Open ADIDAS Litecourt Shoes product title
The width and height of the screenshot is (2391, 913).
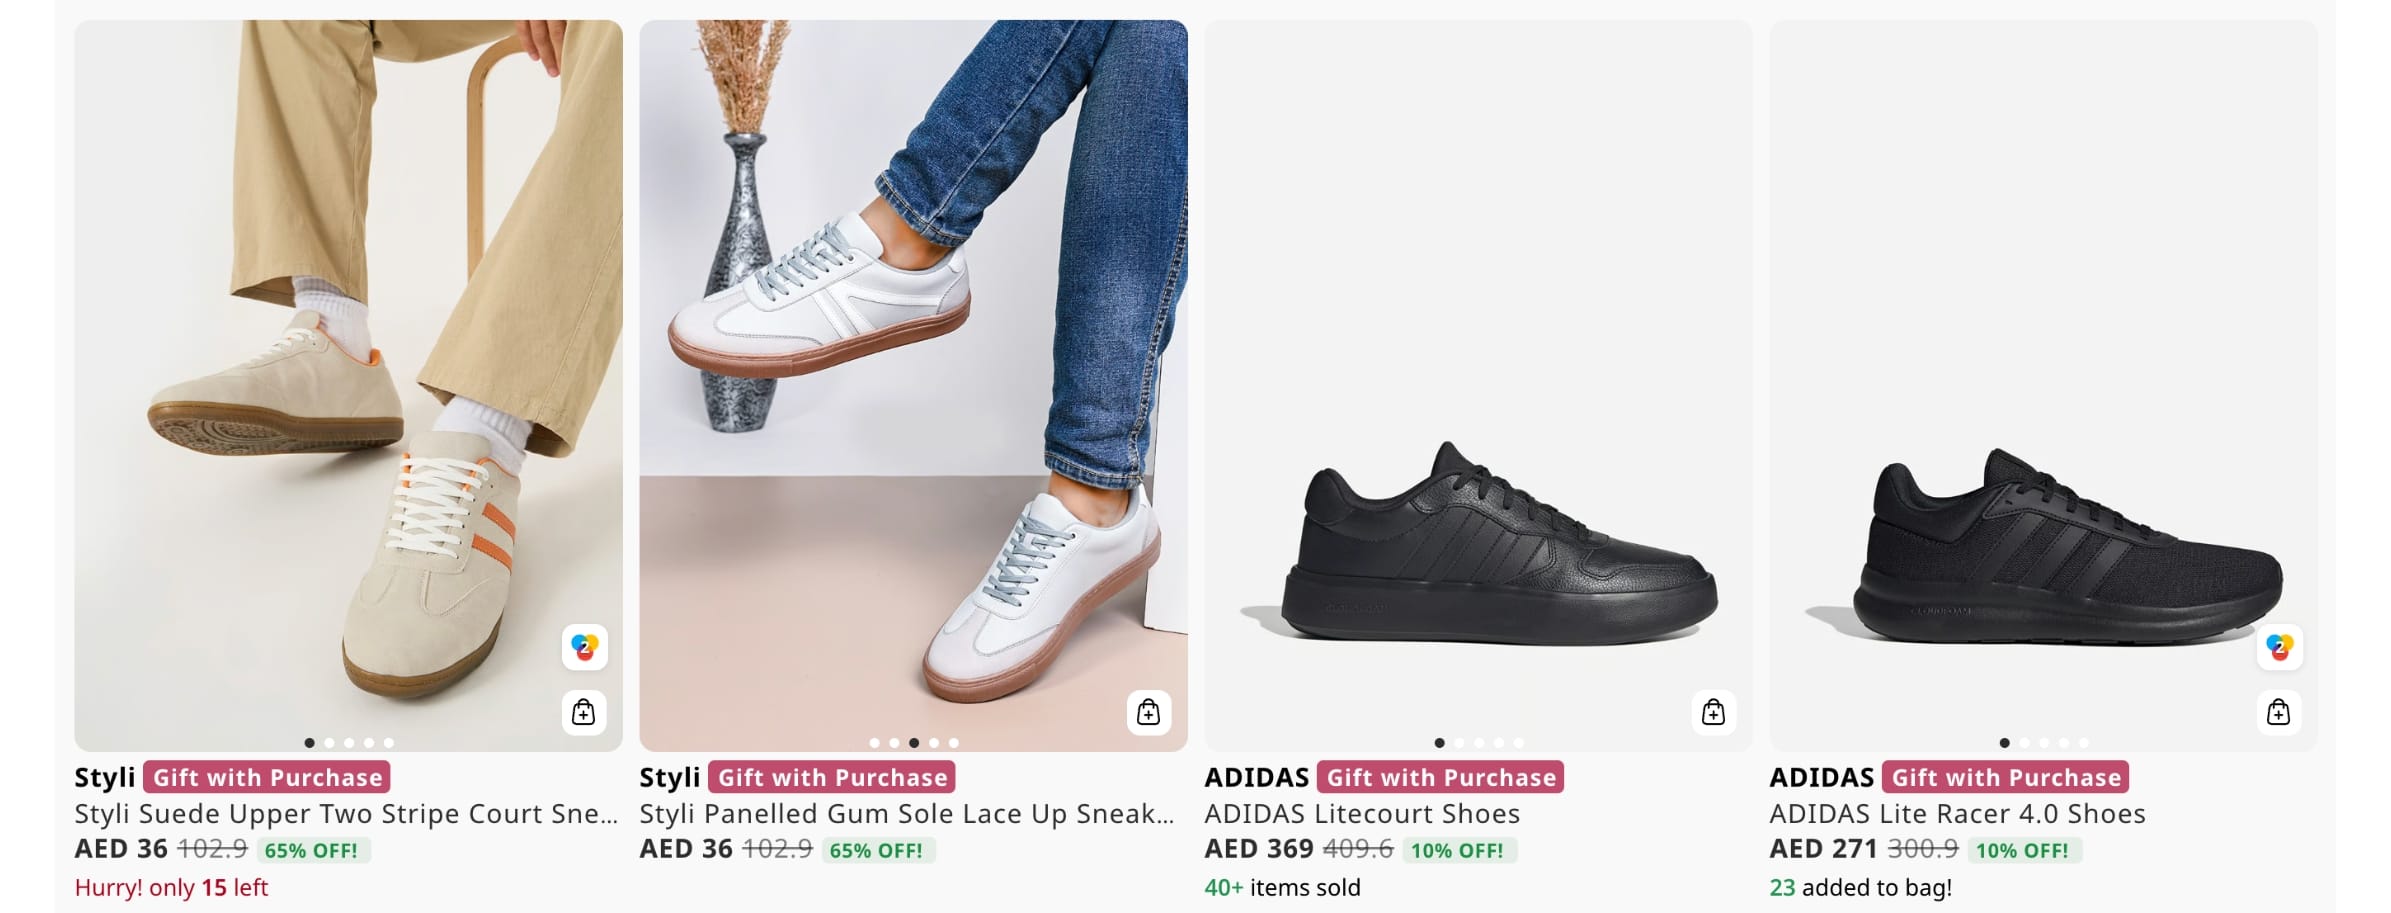1361,814
